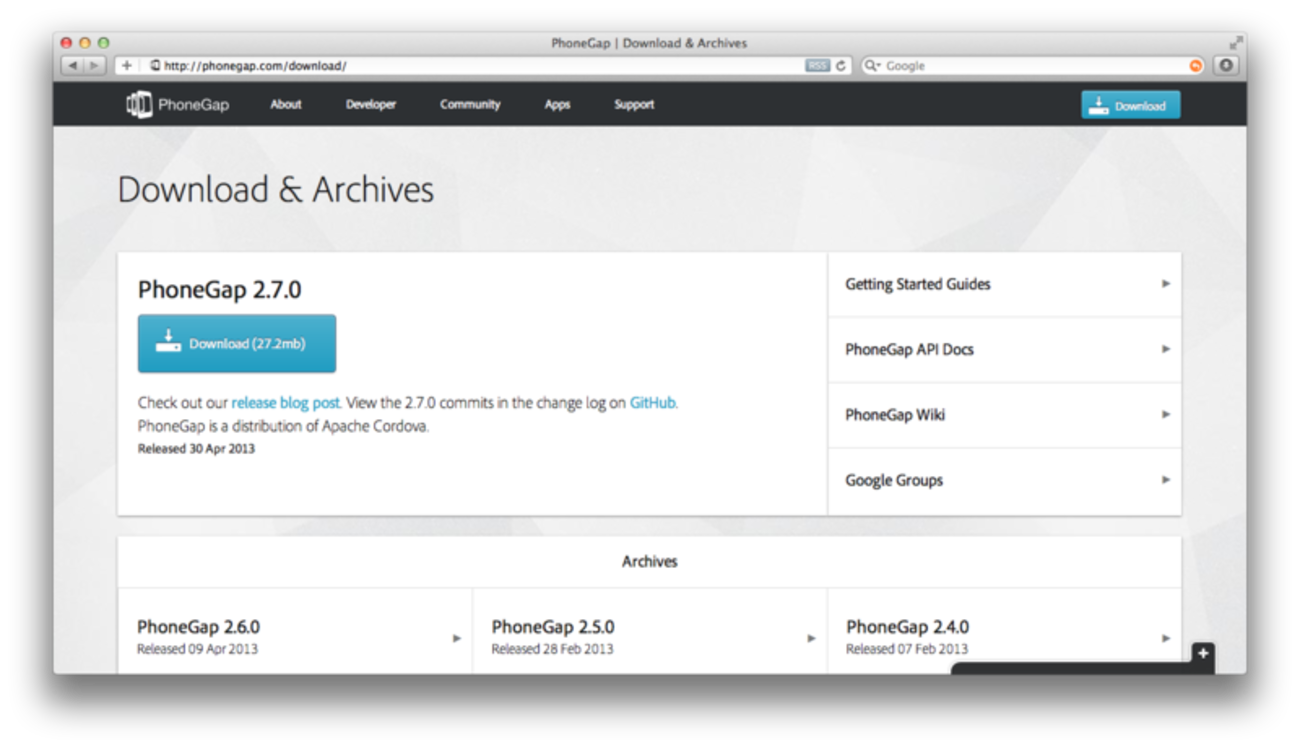
Task: Open the PhoneGap Wiki link
Action: 1004,415
